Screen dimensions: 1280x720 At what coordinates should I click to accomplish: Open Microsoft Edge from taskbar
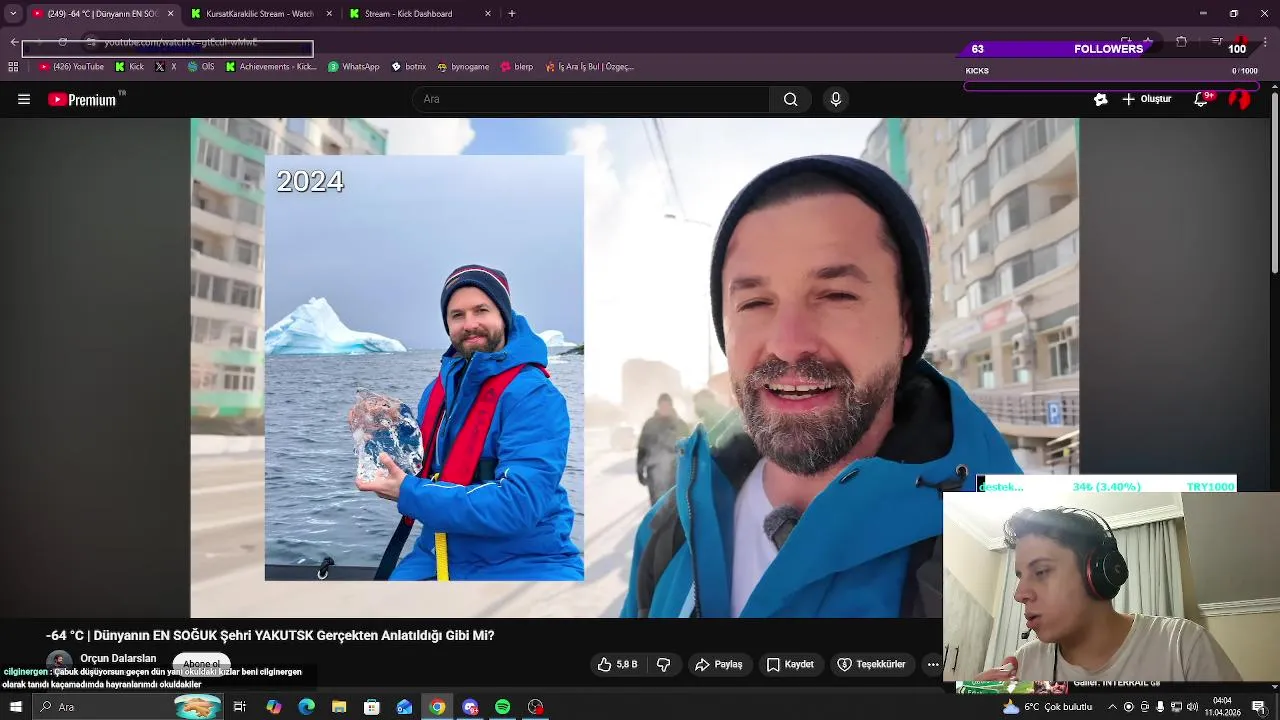tap(306, 707)
